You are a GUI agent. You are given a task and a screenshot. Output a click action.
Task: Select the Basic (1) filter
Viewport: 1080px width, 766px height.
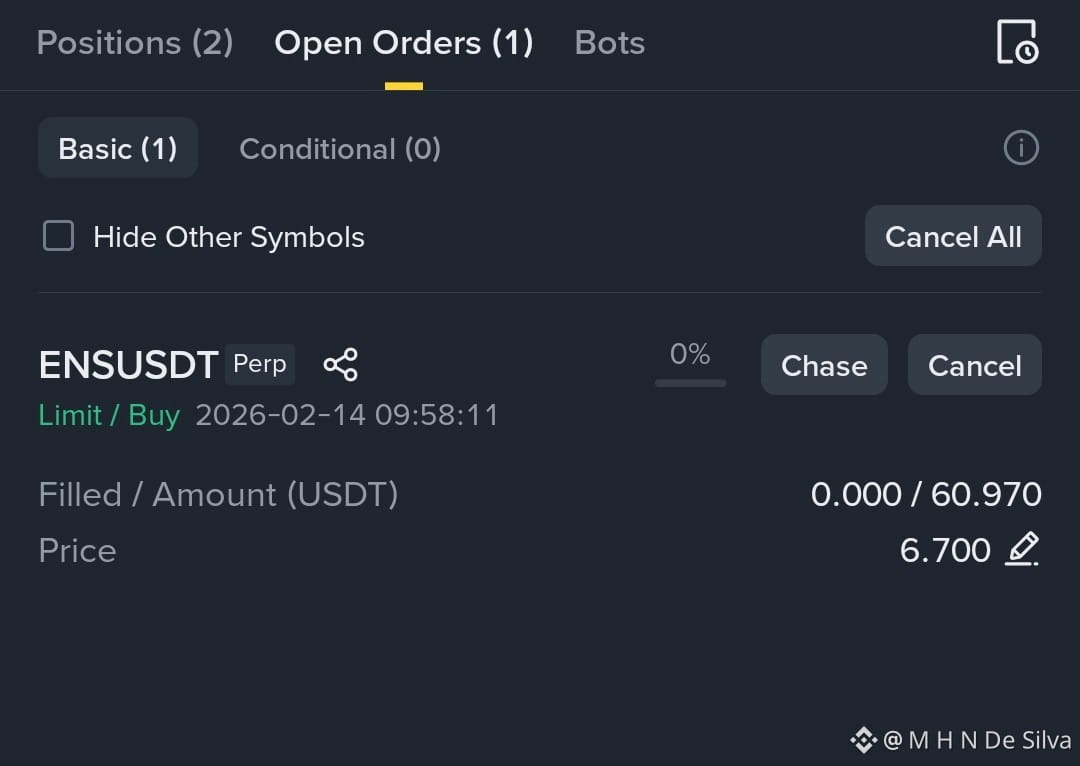coord(118,148)
